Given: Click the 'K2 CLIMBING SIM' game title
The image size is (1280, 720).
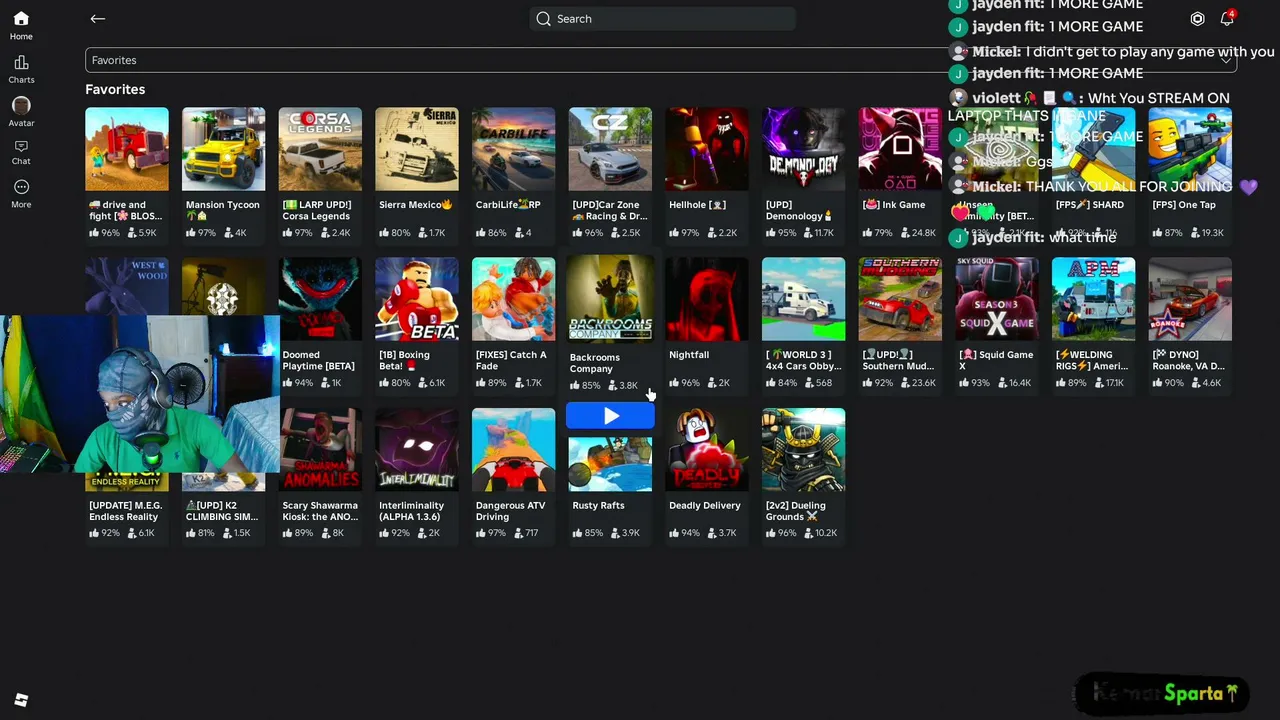Looking at the screenshot, I should coord(222,511).
